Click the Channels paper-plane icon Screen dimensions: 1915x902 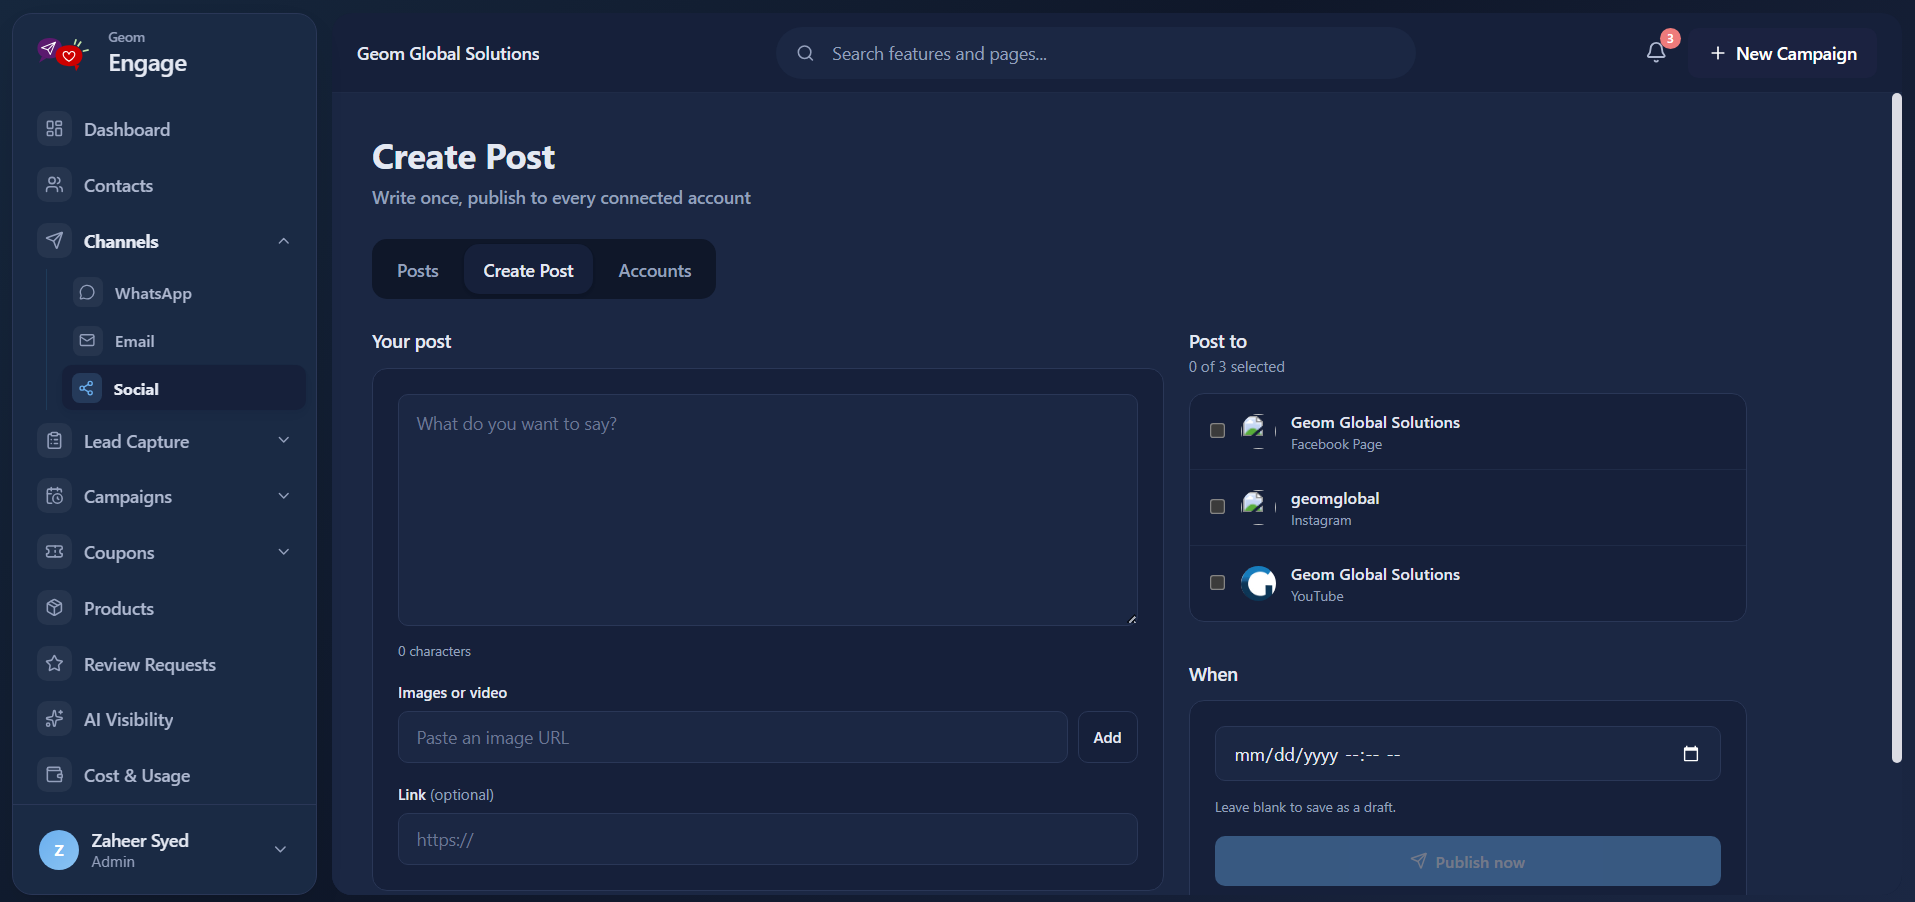[x=55, y=241]
